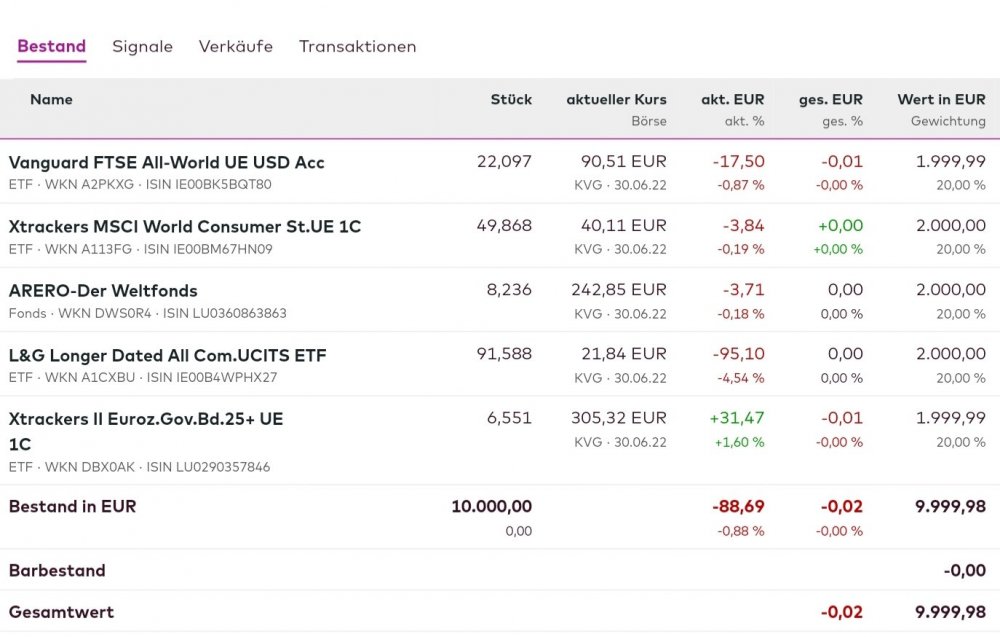The image size is (1000, 637).
Task: Sort by Wert in EUR column
Action: point(941,99)
